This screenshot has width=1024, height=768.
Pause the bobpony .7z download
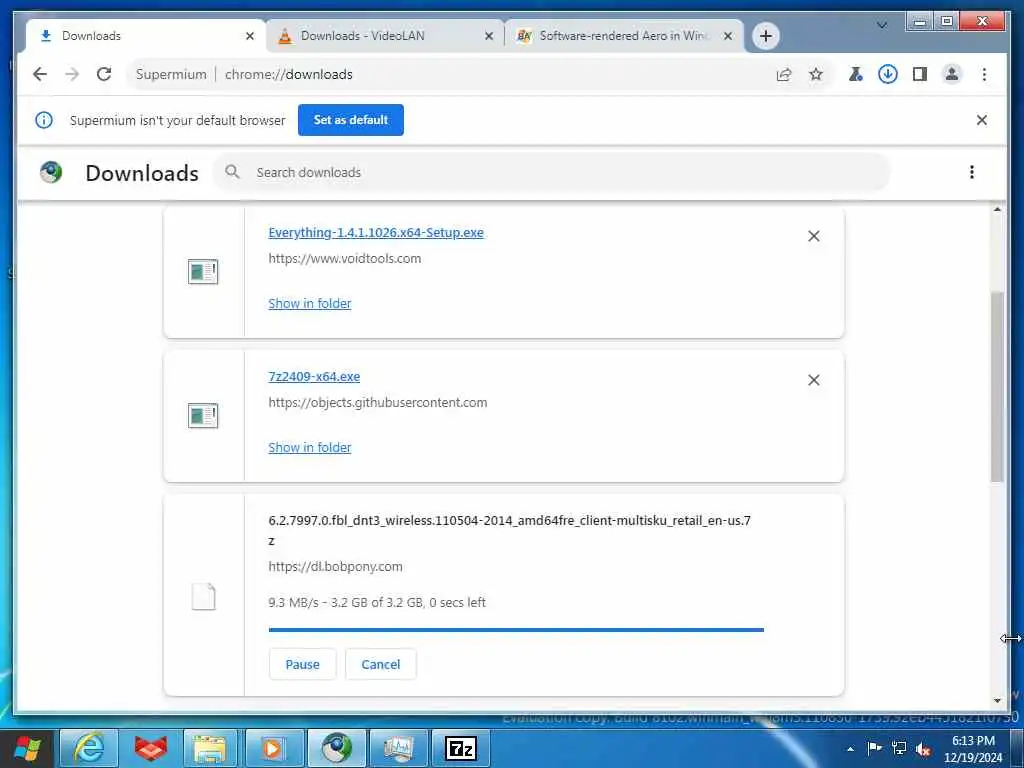pyautogui.click(x=302, y=664)
